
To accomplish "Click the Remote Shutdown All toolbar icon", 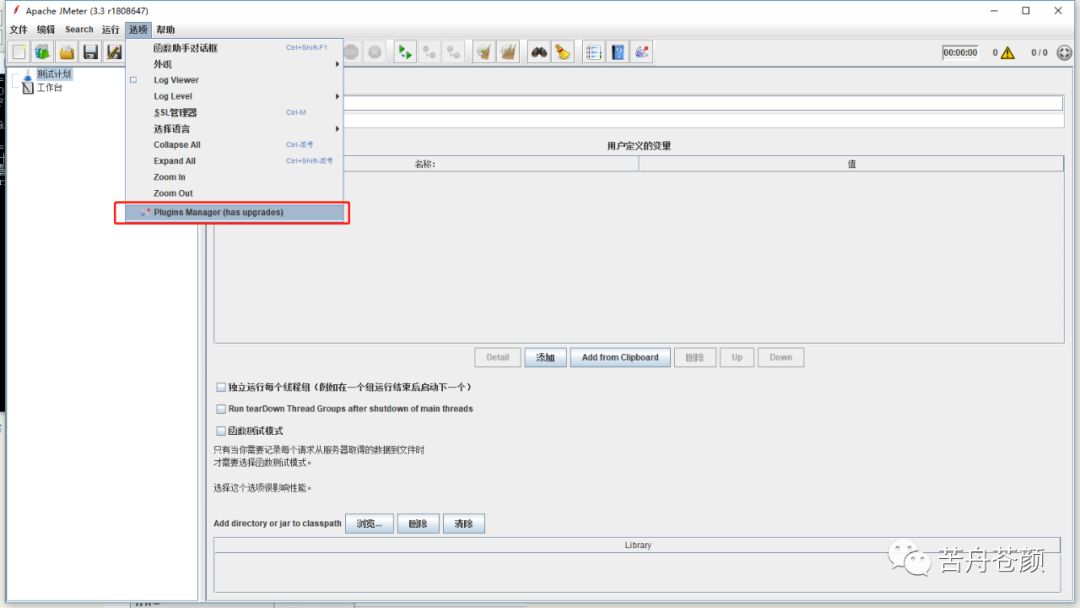I will (453, 52).
